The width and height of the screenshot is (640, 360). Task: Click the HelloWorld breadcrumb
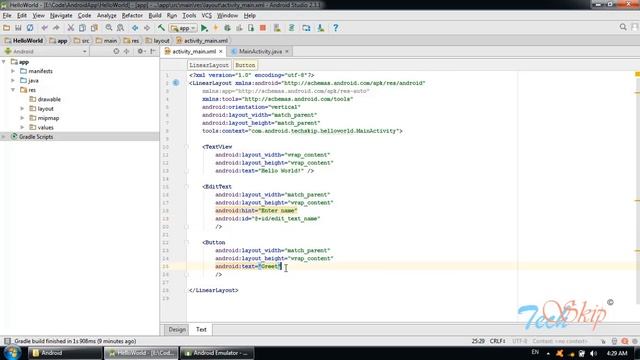tap(24, 41)
